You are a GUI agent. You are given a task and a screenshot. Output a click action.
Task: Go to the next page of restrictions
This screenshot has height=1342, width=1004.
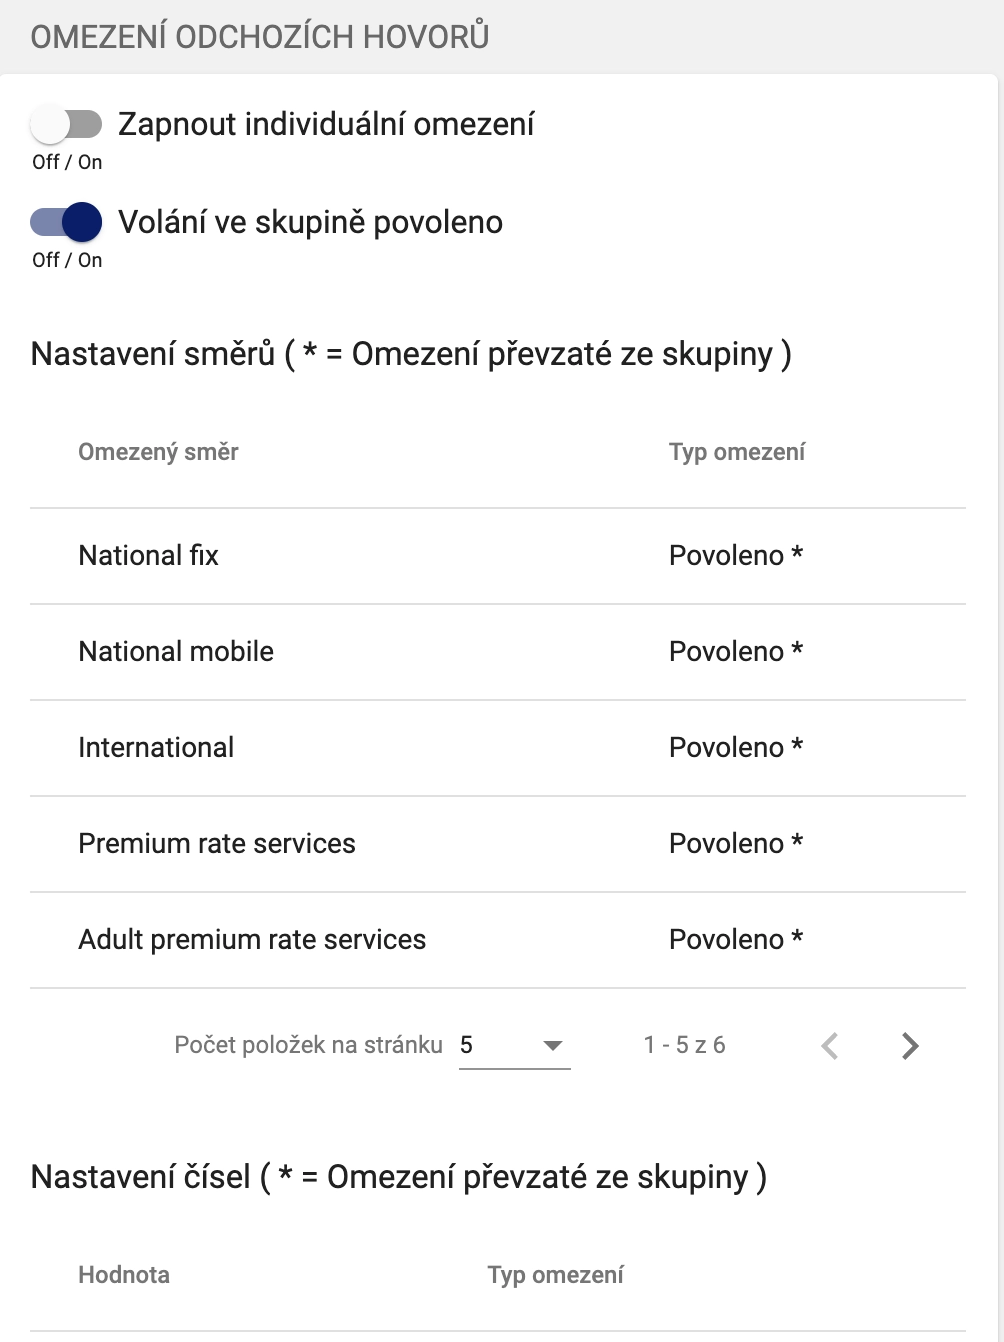coord(910,1045)
